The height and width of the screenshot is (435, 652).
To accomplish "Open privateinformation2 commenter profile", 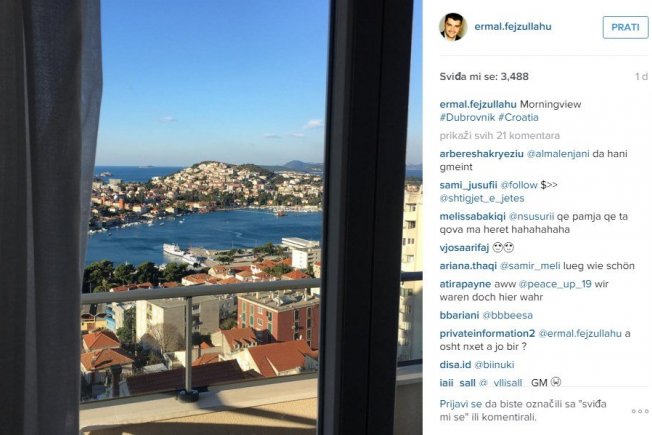I will pyautogui.click(x=487, y=334).
